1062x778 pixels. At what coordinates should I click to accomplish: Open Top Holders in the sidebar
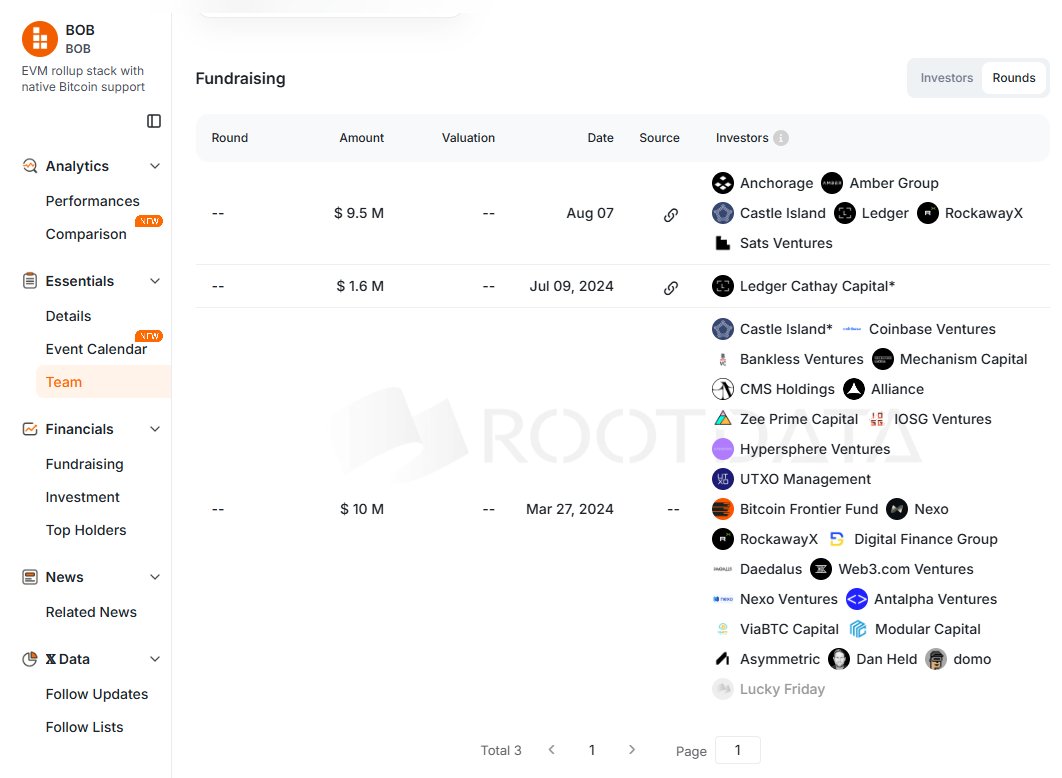point(86,530)
